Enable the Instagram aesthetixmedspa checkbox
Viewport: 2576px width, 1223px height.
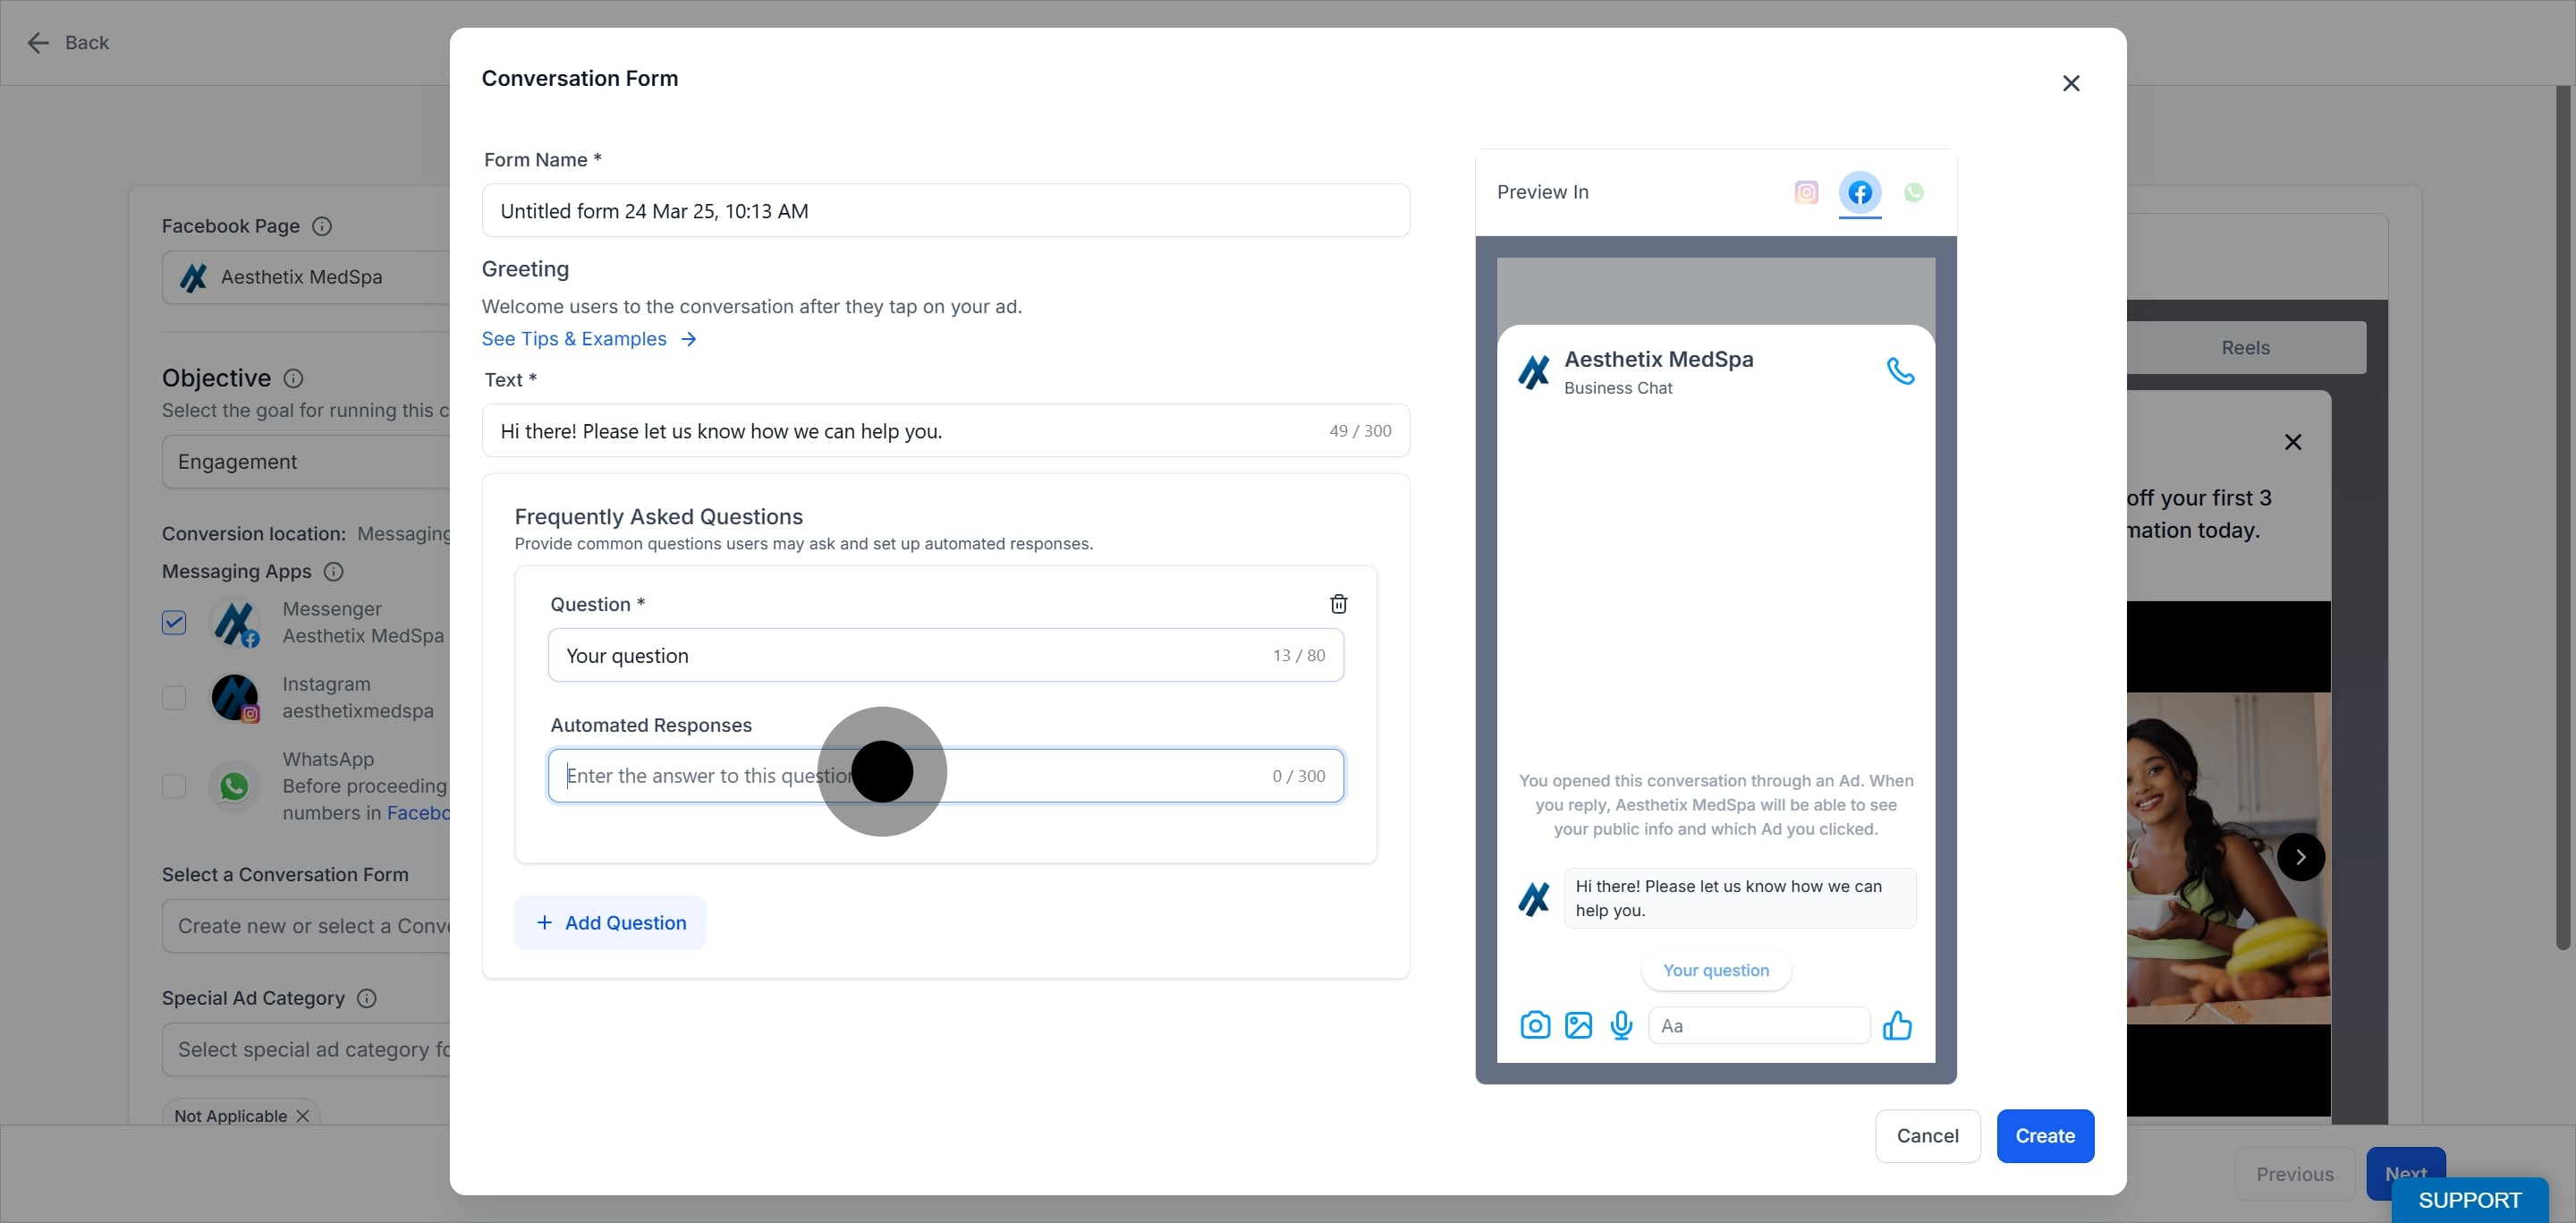(174, 697)
